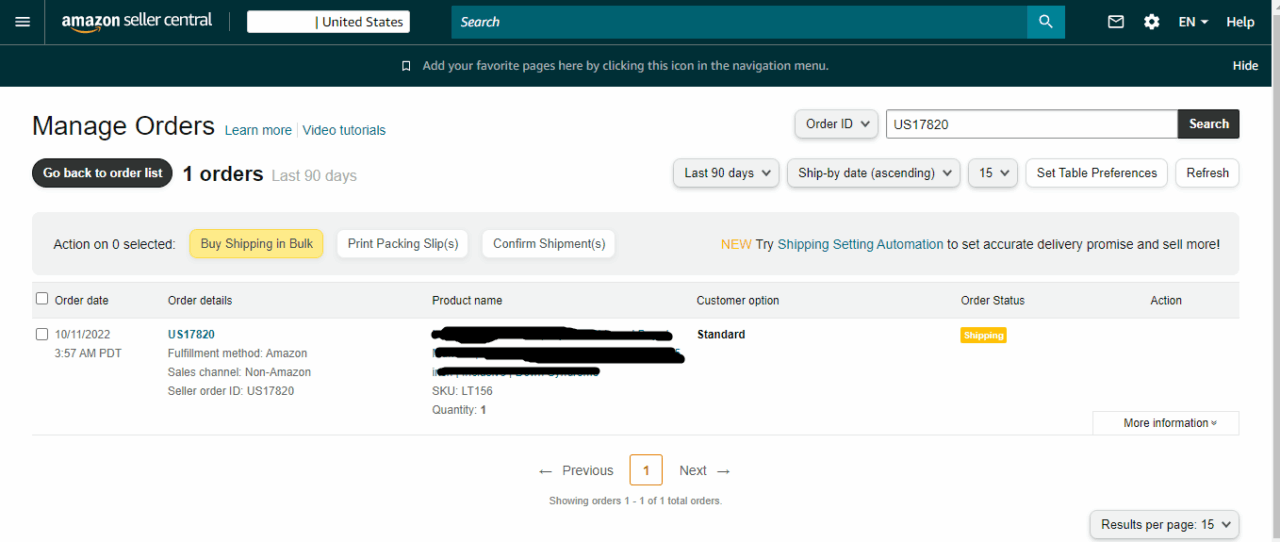Click the Amazon Seller Central logo
Screen dimensions: 1280x542
point(137,22)
